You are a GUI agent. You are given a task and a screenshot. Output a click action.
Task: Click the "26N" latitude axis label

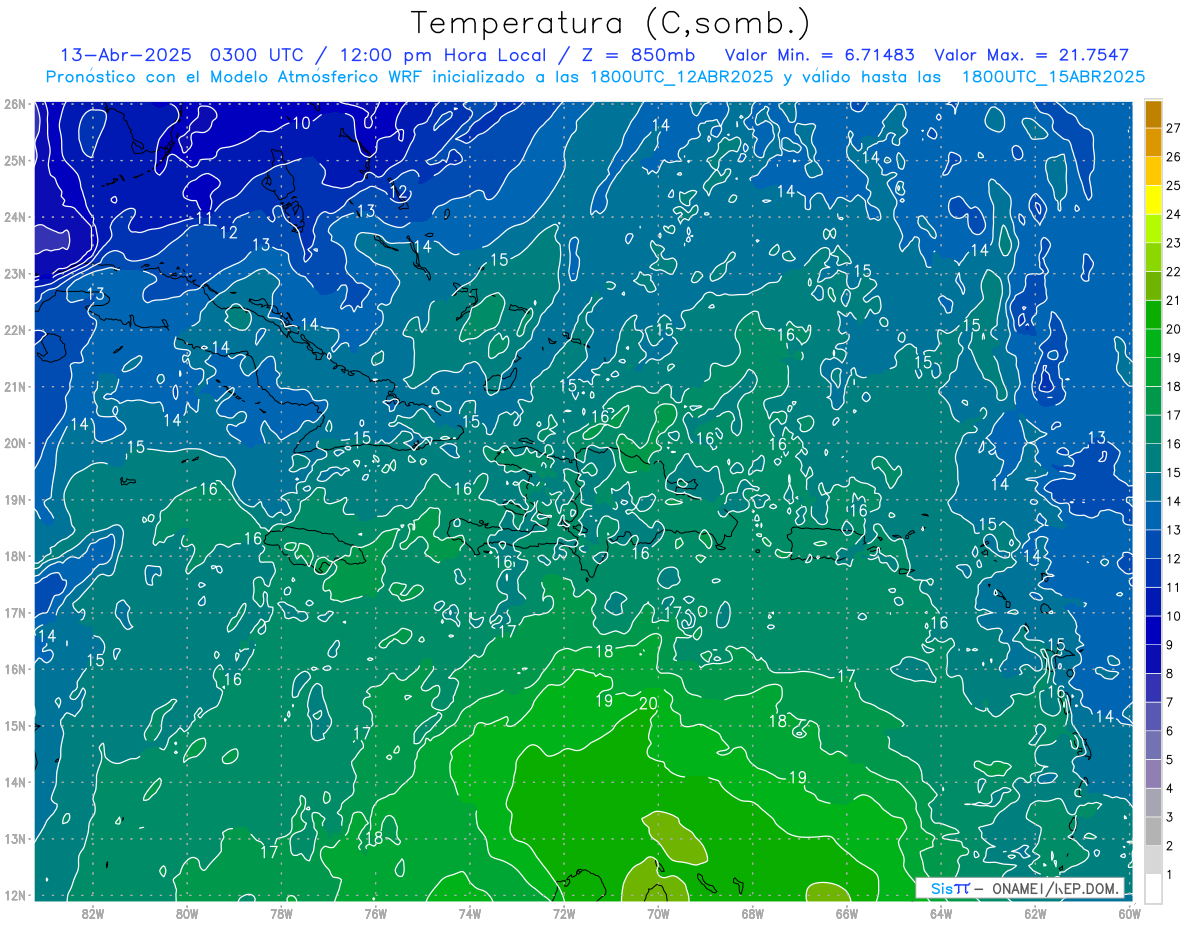click(15, 104)
